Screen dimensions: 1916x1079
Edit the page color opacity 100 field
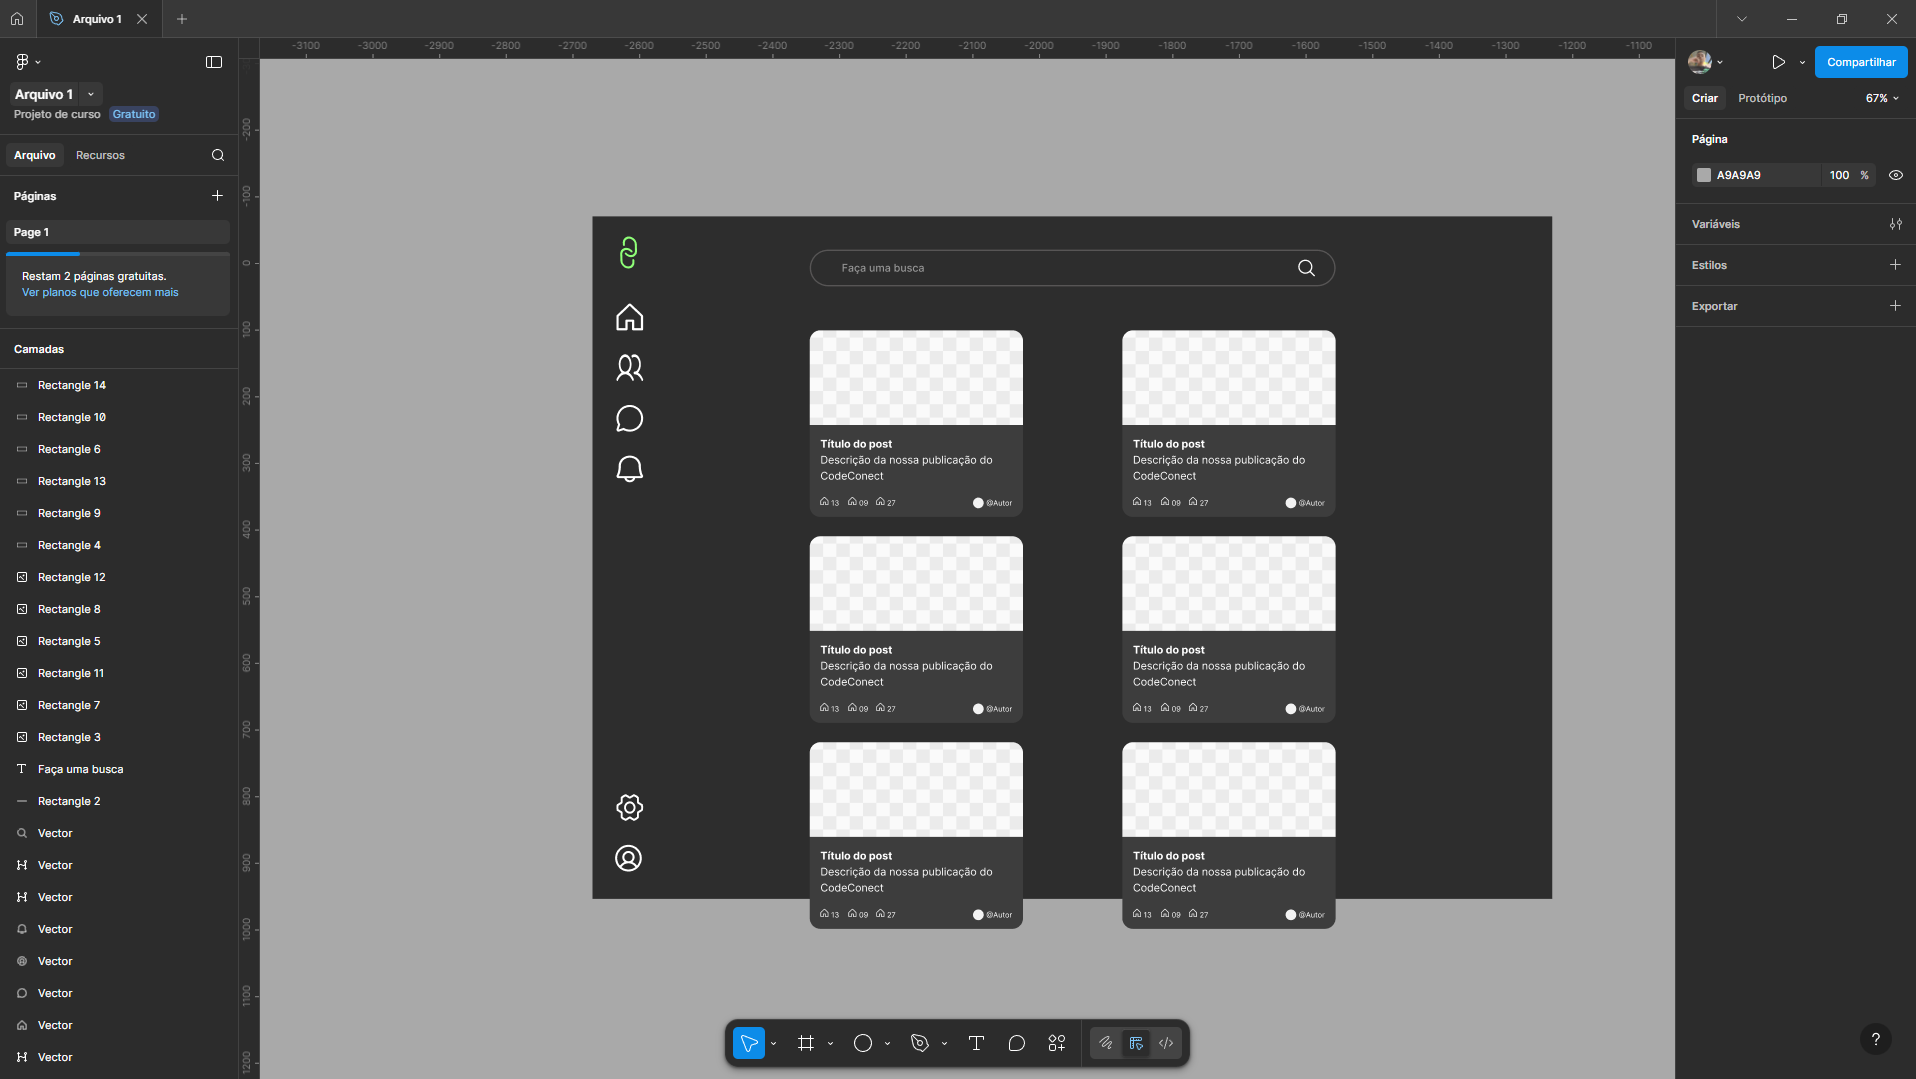point(1839,175)
